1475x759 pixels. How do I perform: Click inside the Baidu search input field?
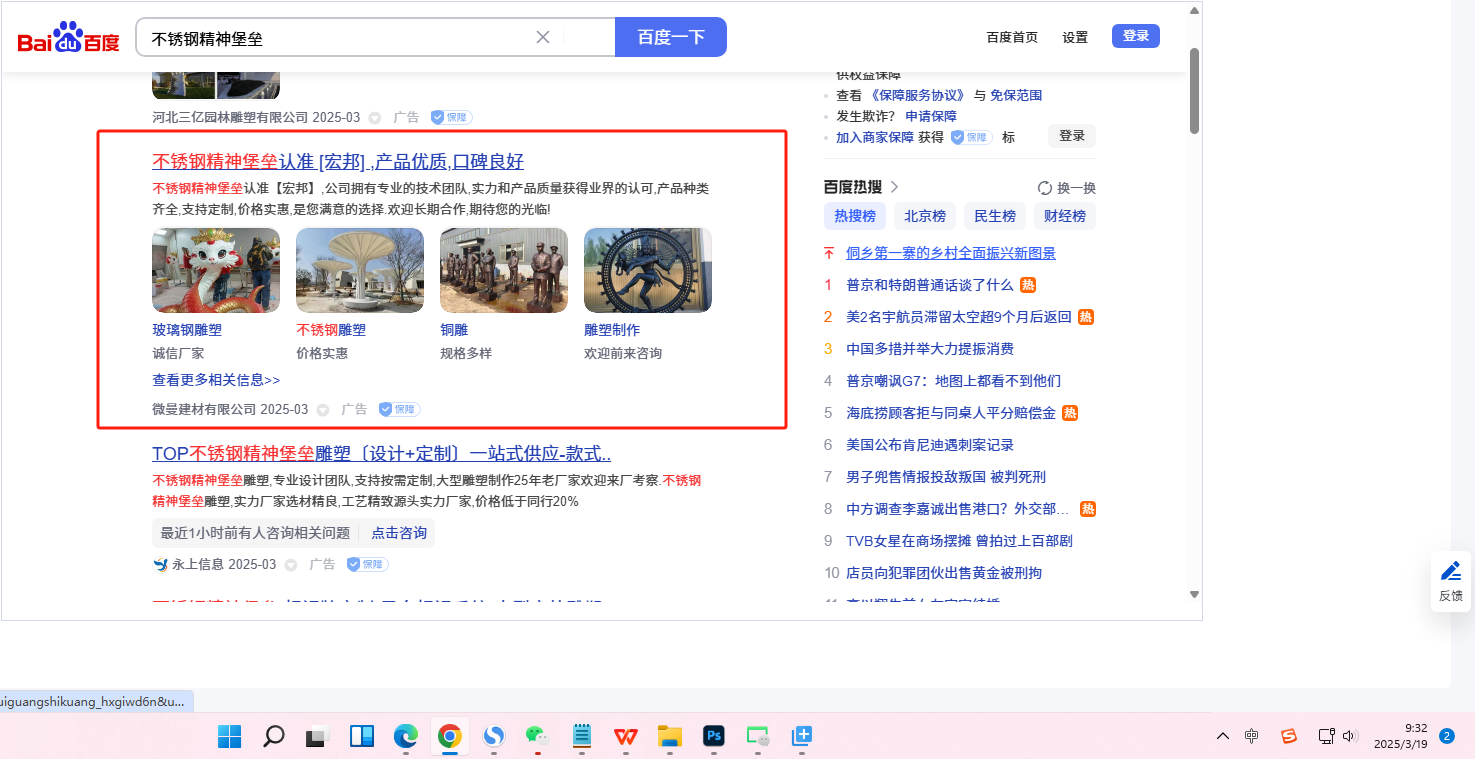340,38
